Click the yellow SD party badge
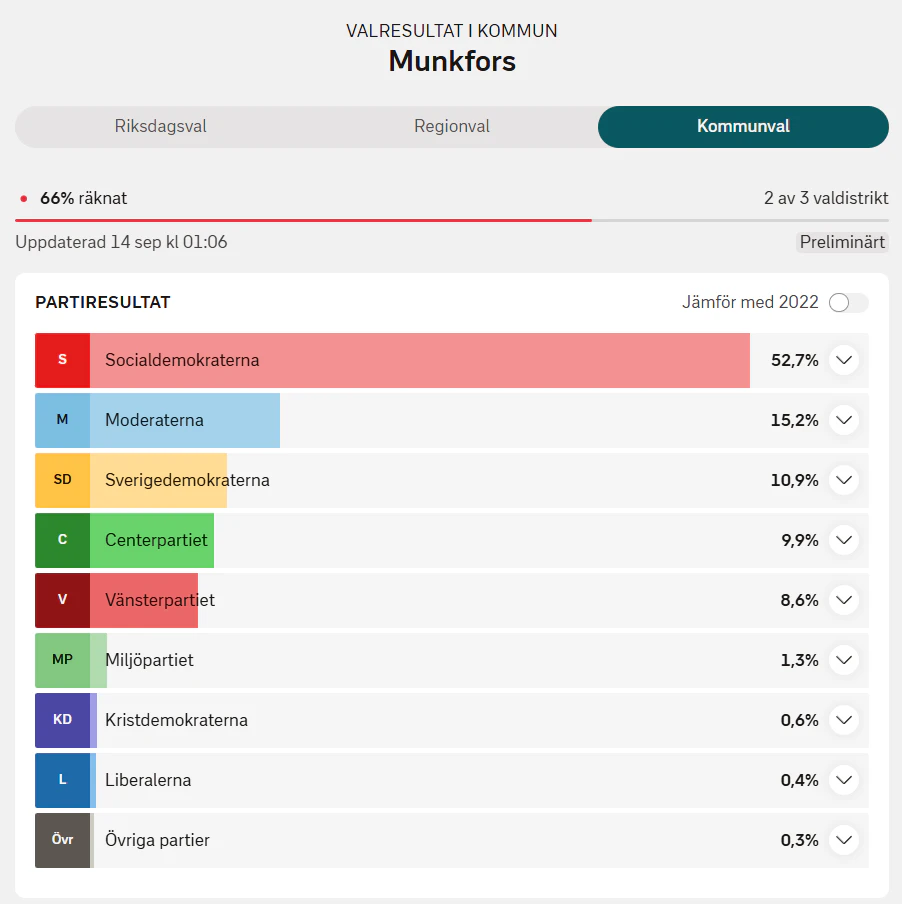 click(x=62, y=480)
